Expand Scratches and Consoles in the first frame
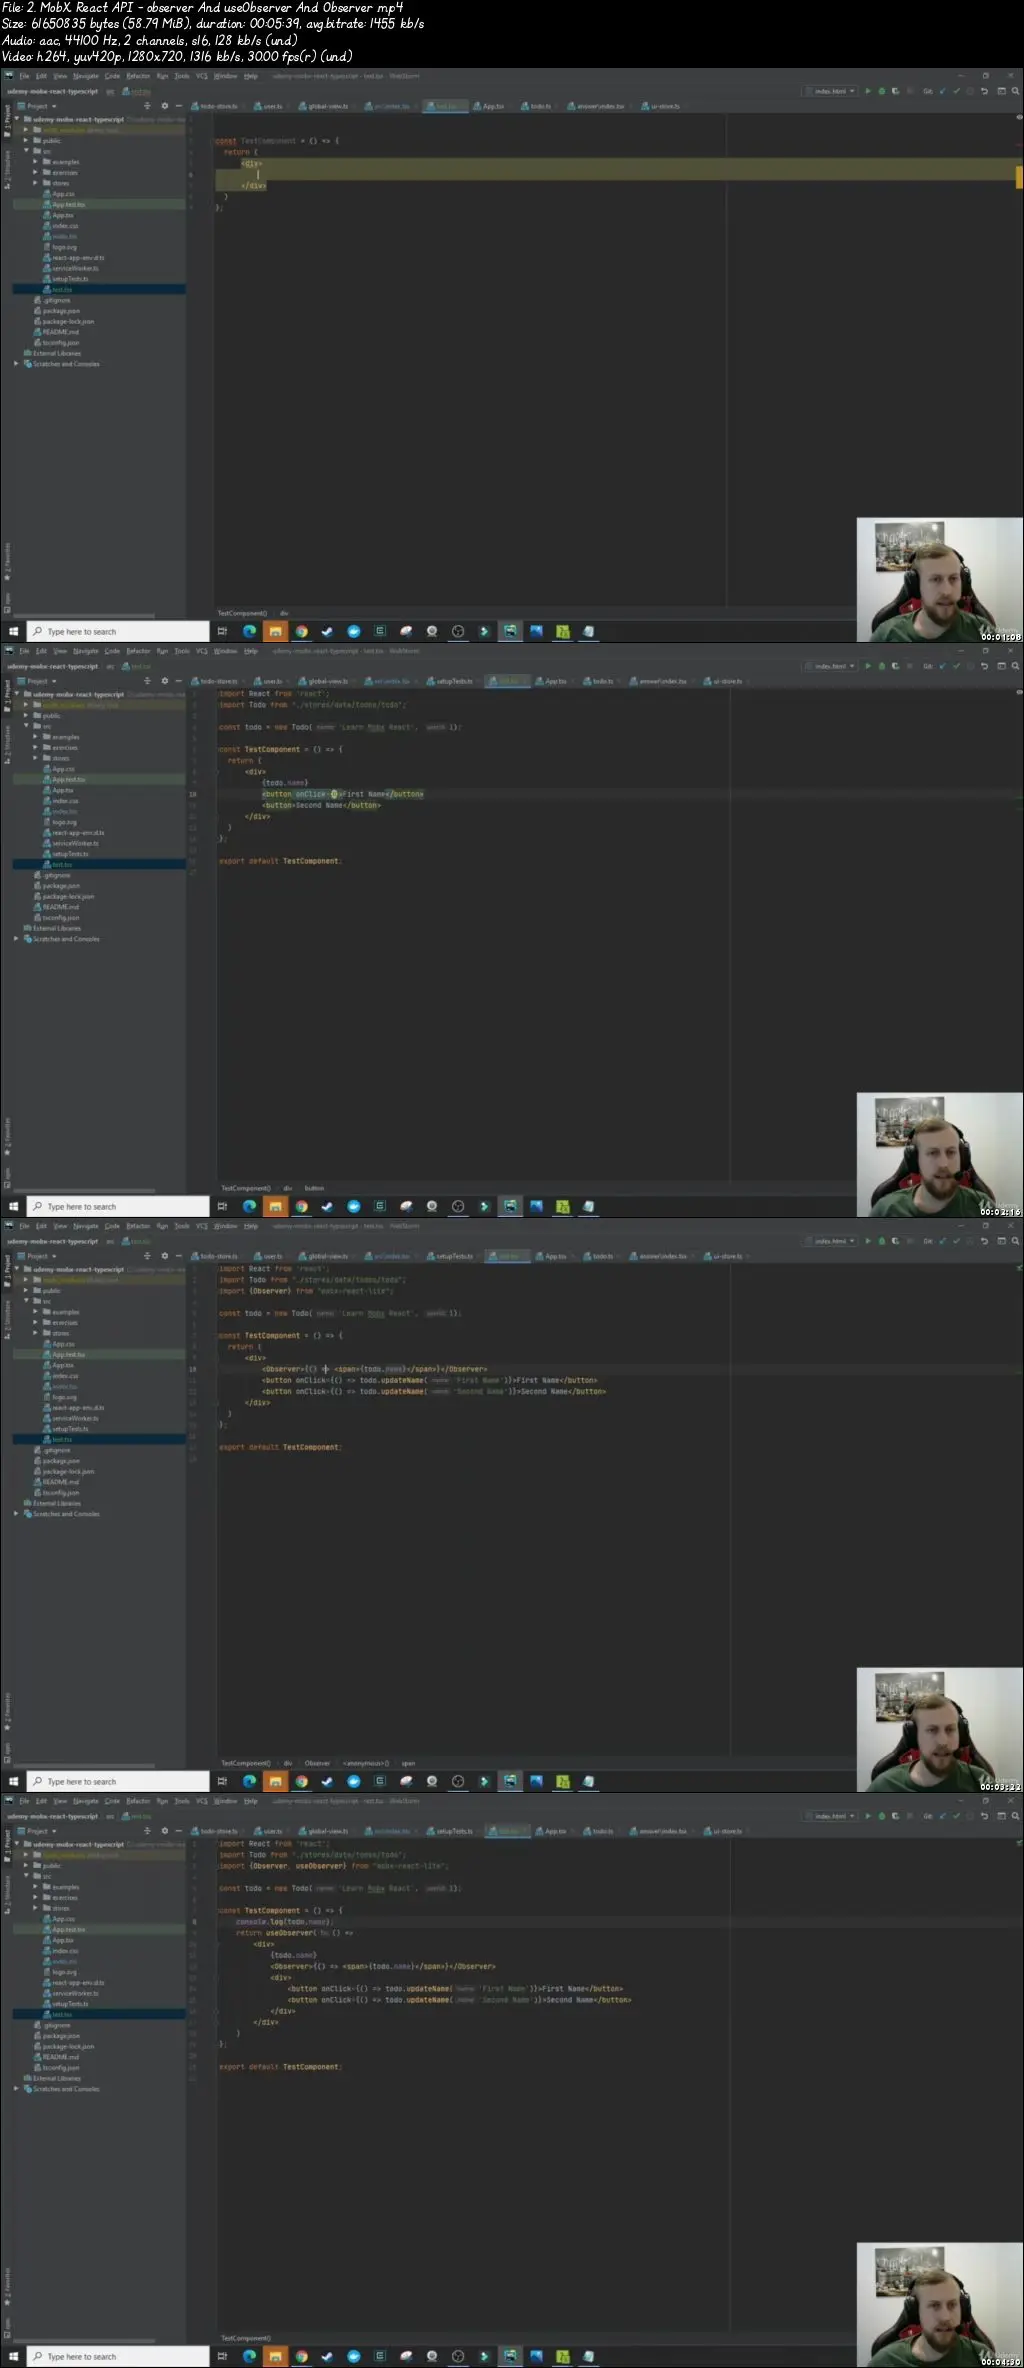Screen dimensions: 1024x2368 click(x=16, y=364)
